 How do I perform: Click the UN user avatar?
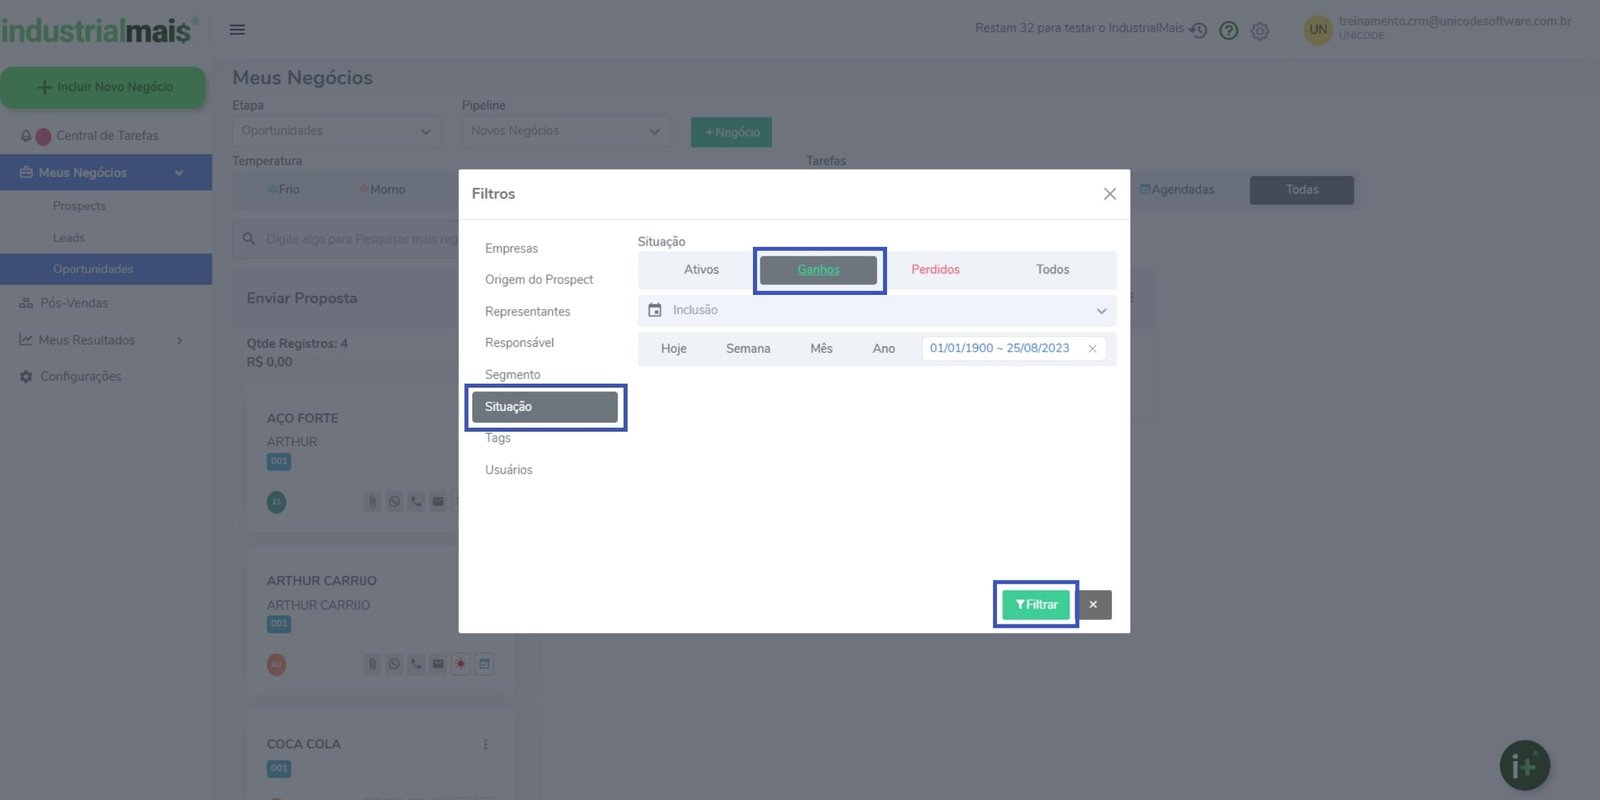click(x=1318, y=30)
